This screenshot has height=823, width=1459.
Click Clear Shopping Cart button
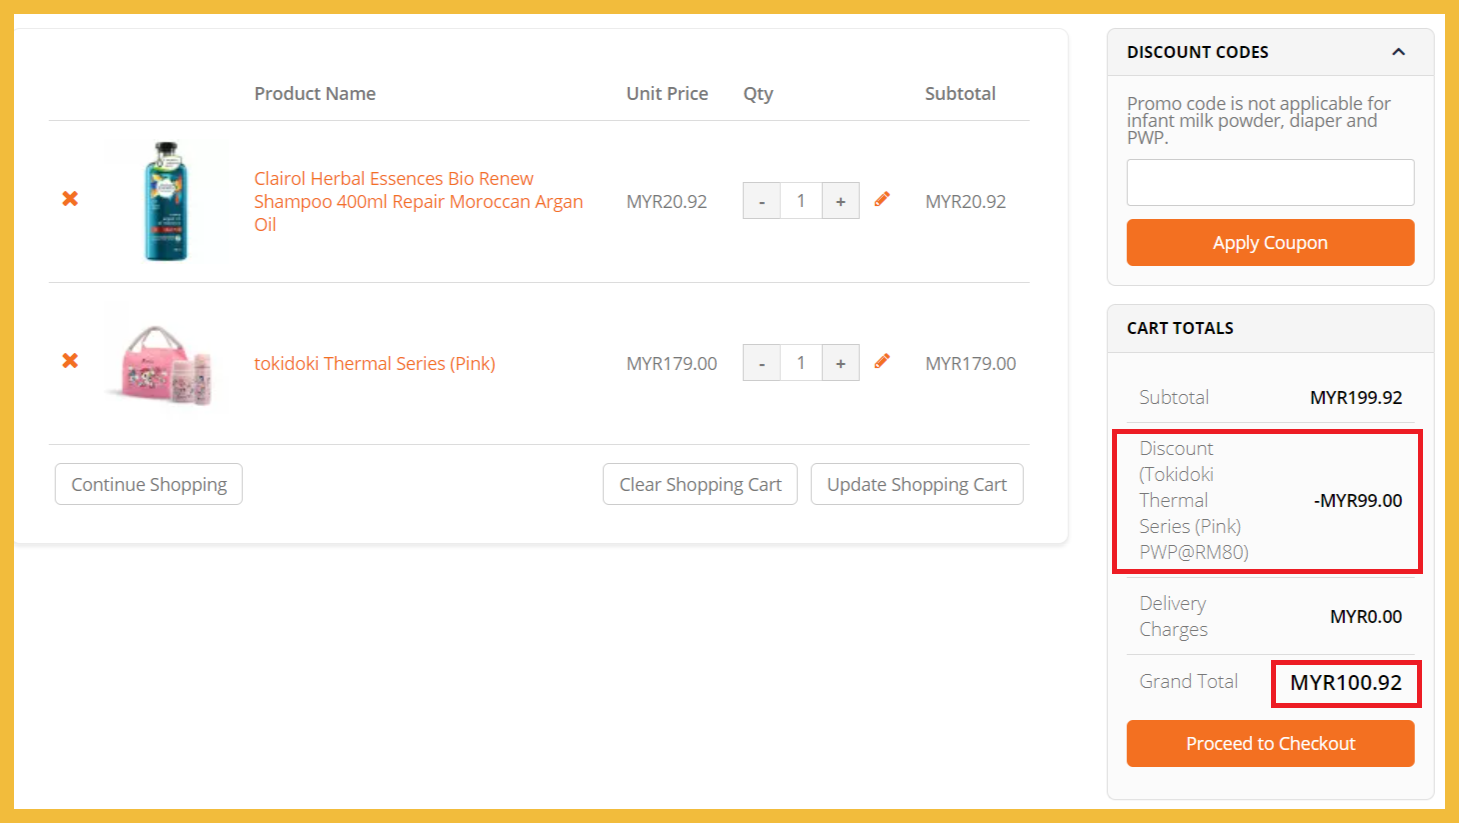700,484
